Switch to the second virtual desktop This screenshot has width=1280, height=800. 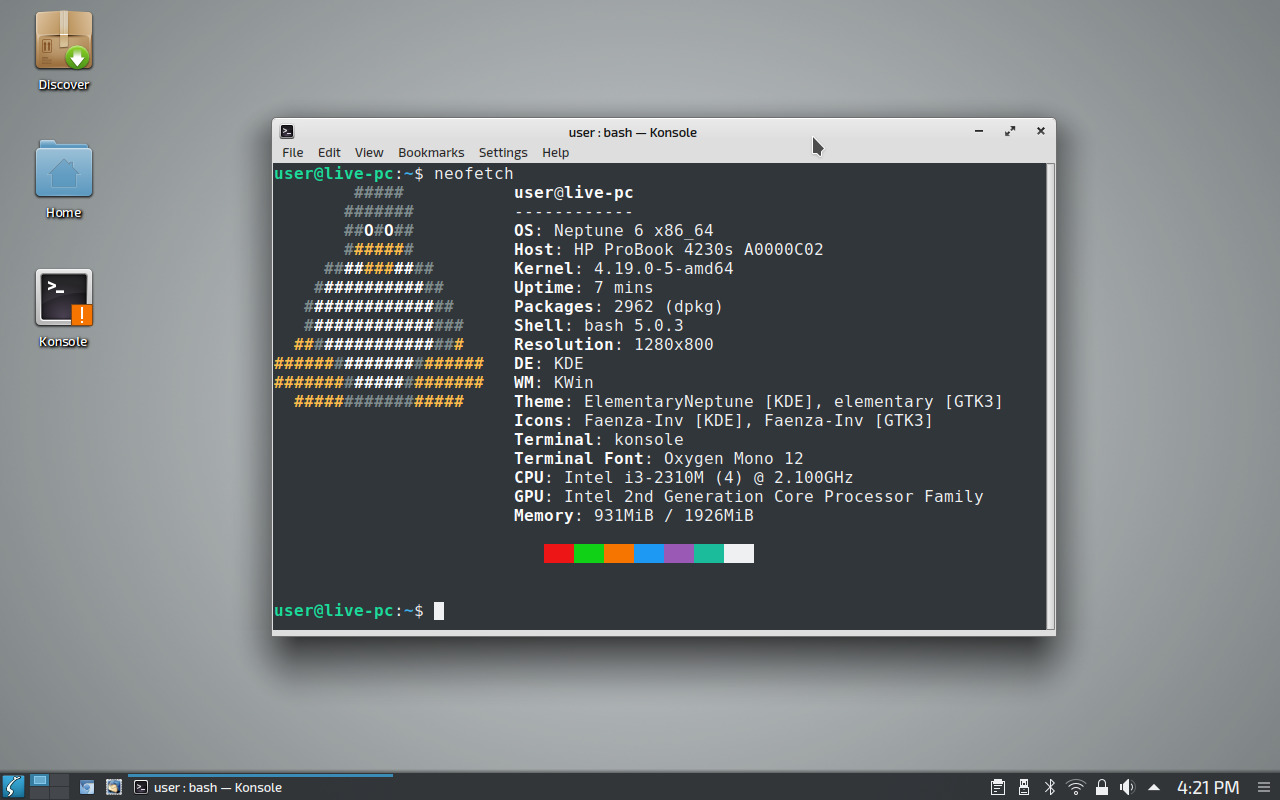(59, 781)
